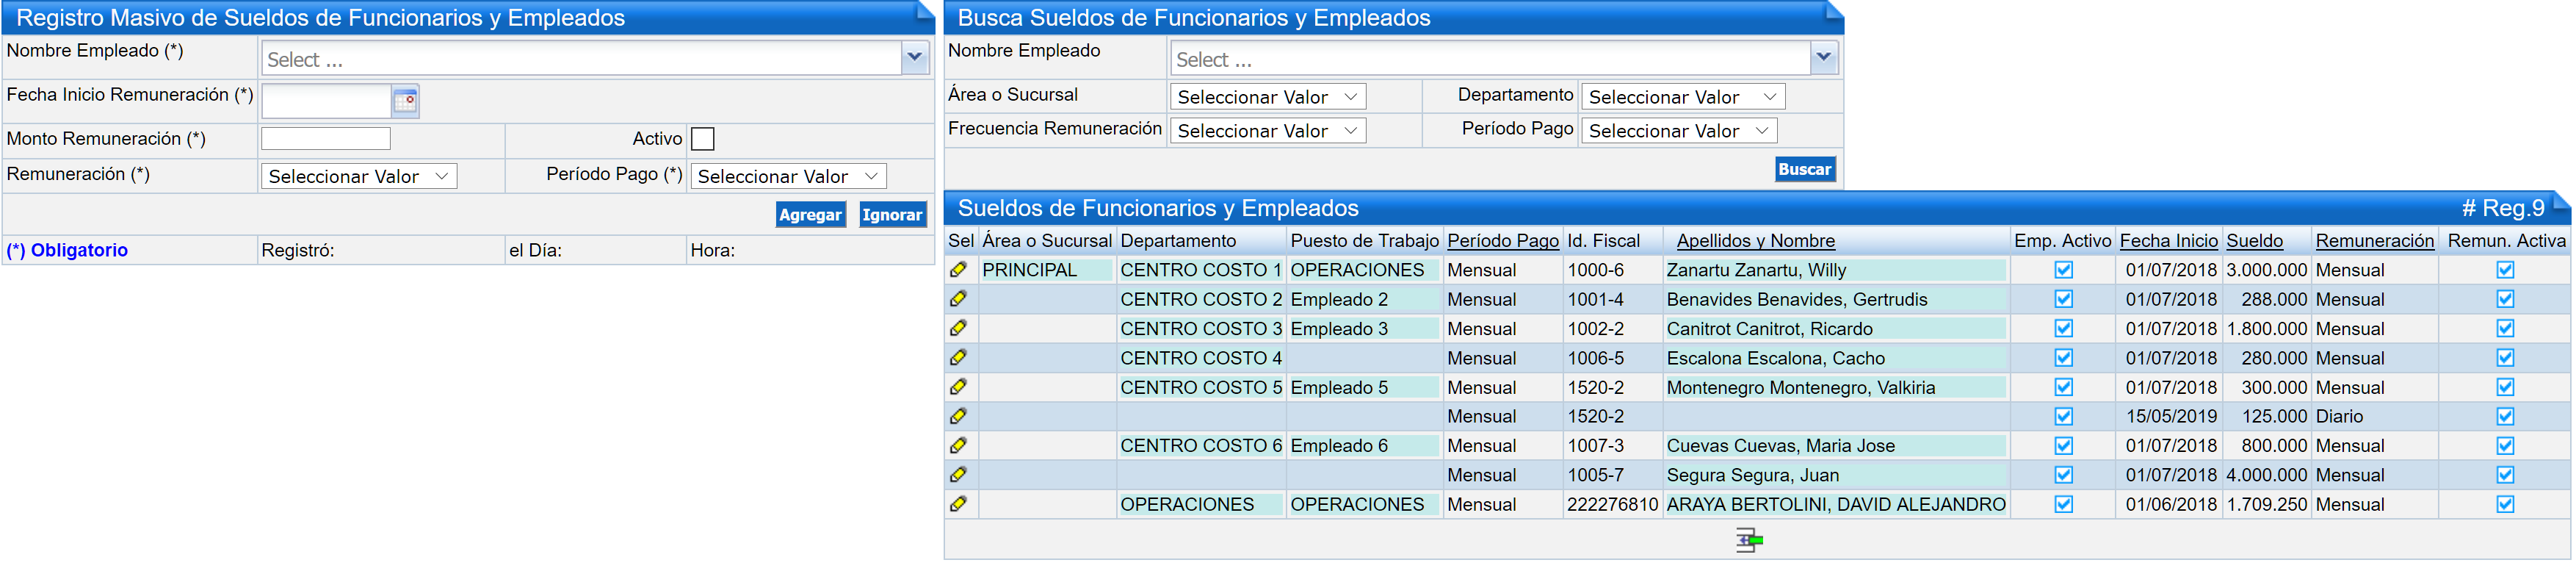Toggle Remun. Activa for ARAYA BERTOLINI row
2576x571 pixels.
[2505, 504]
